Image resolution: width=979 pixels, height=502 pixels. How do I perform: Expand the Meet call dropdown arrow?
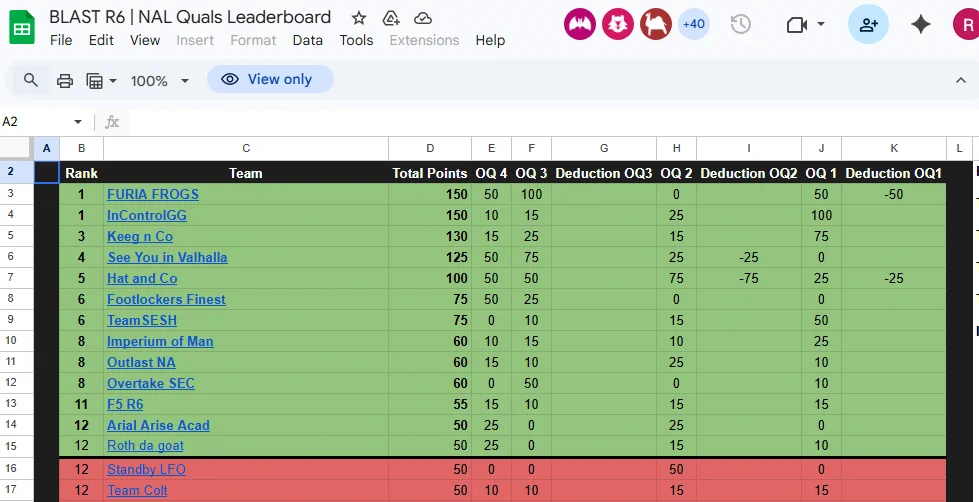(x=821, y=24)
